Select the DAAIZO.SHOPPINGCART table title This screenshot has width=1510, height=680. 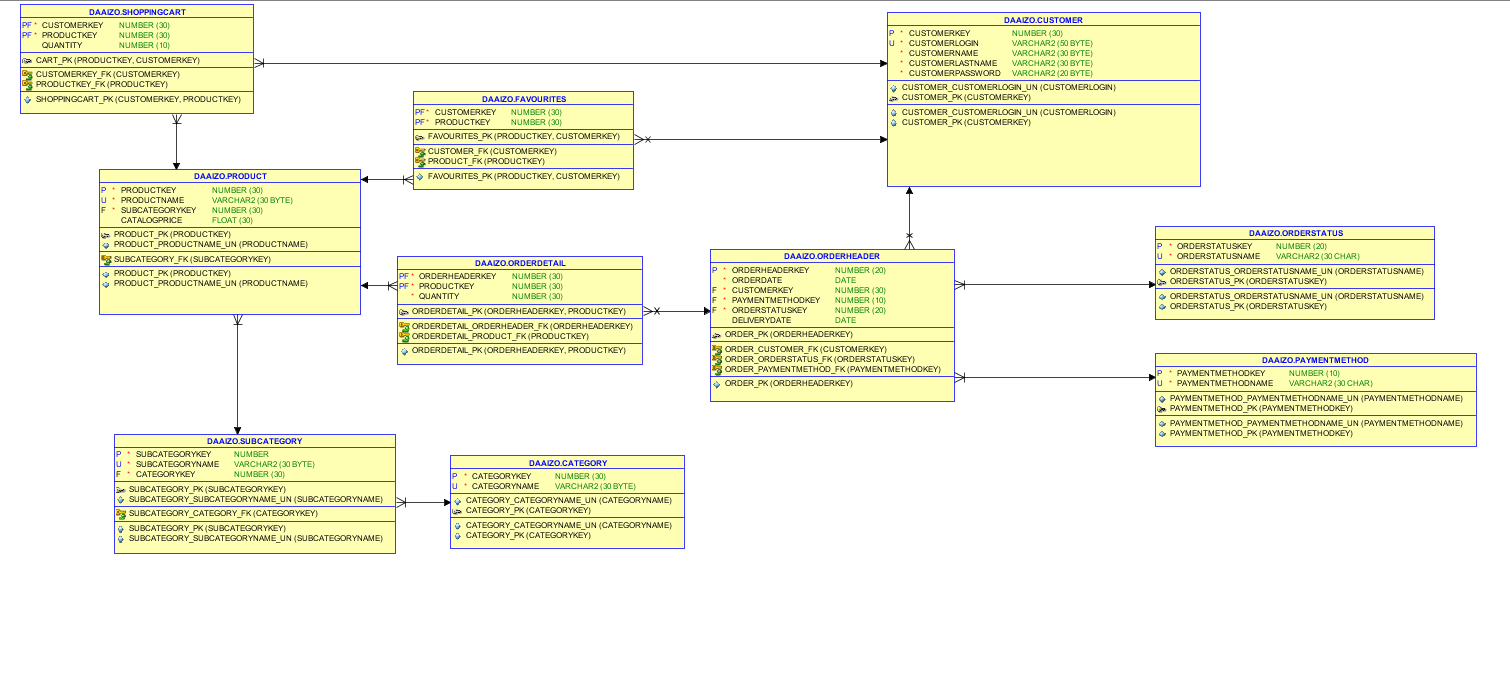(x=137, y=11)
